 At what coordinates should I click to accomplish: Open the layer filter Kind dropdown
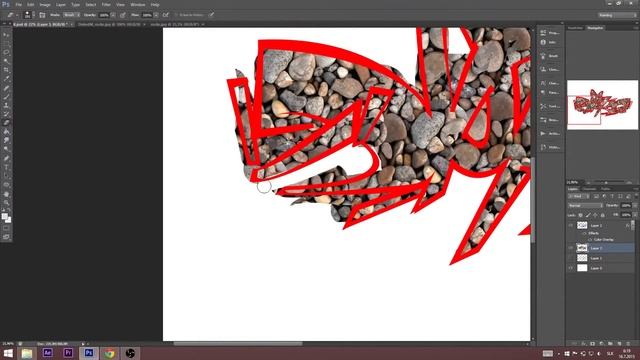click(579, 196)
